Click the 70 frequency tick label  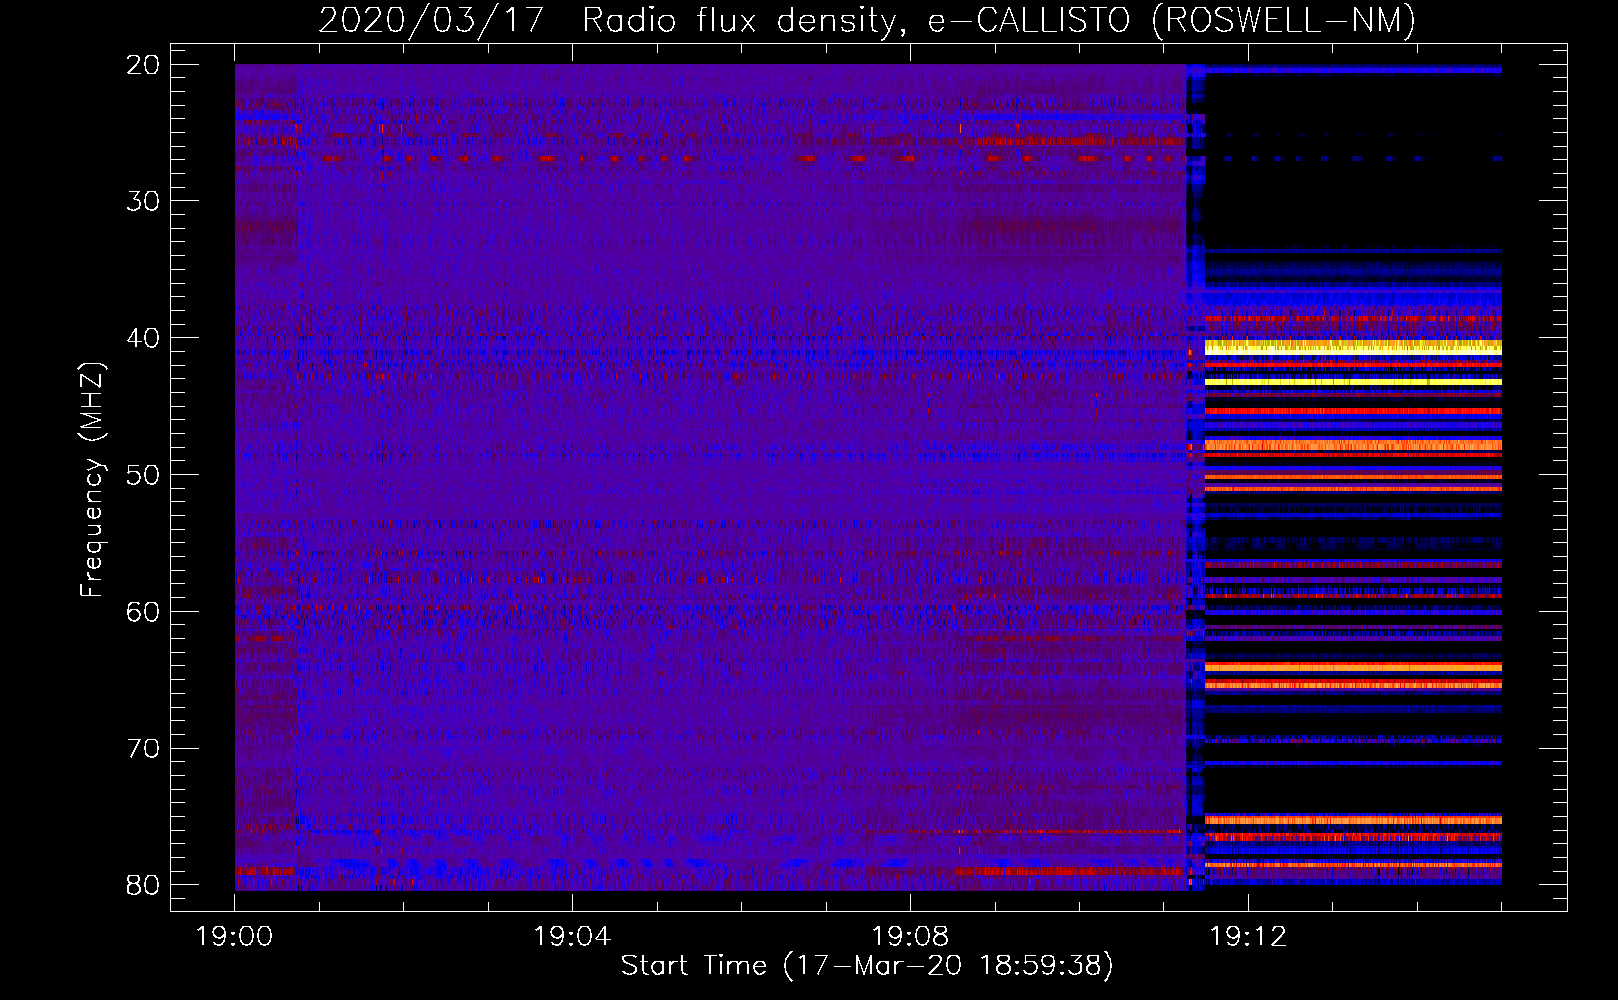(144, 749)
